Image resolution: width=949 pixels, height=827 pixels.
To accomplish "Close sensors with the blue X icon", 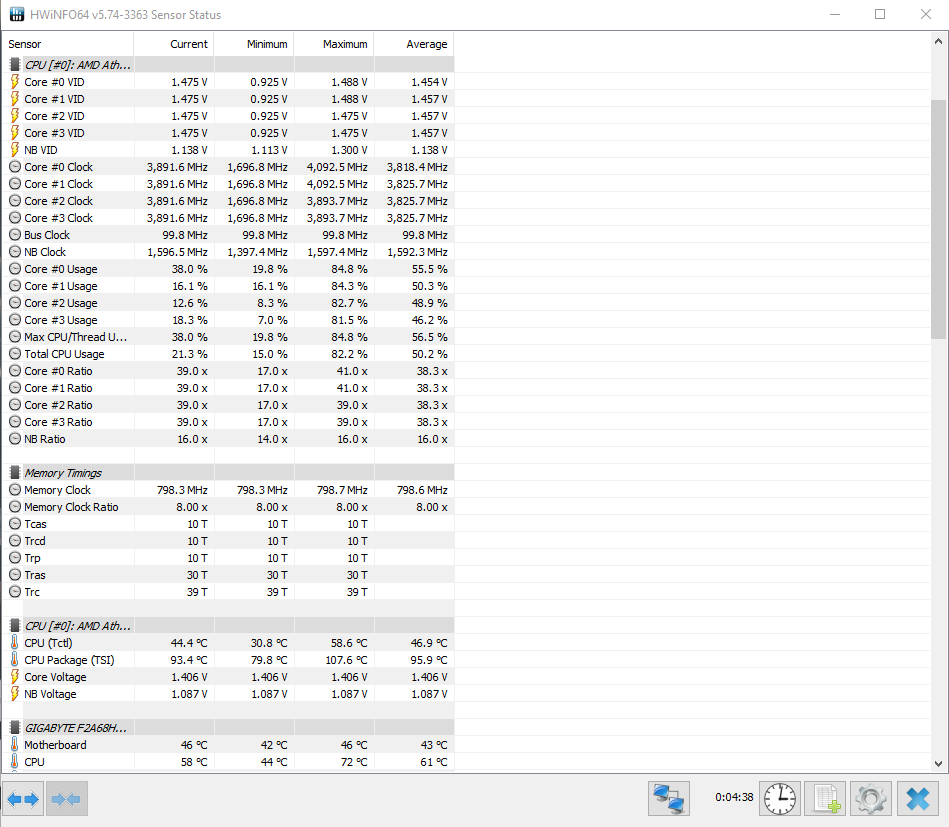I will click(x=918, y=799).
